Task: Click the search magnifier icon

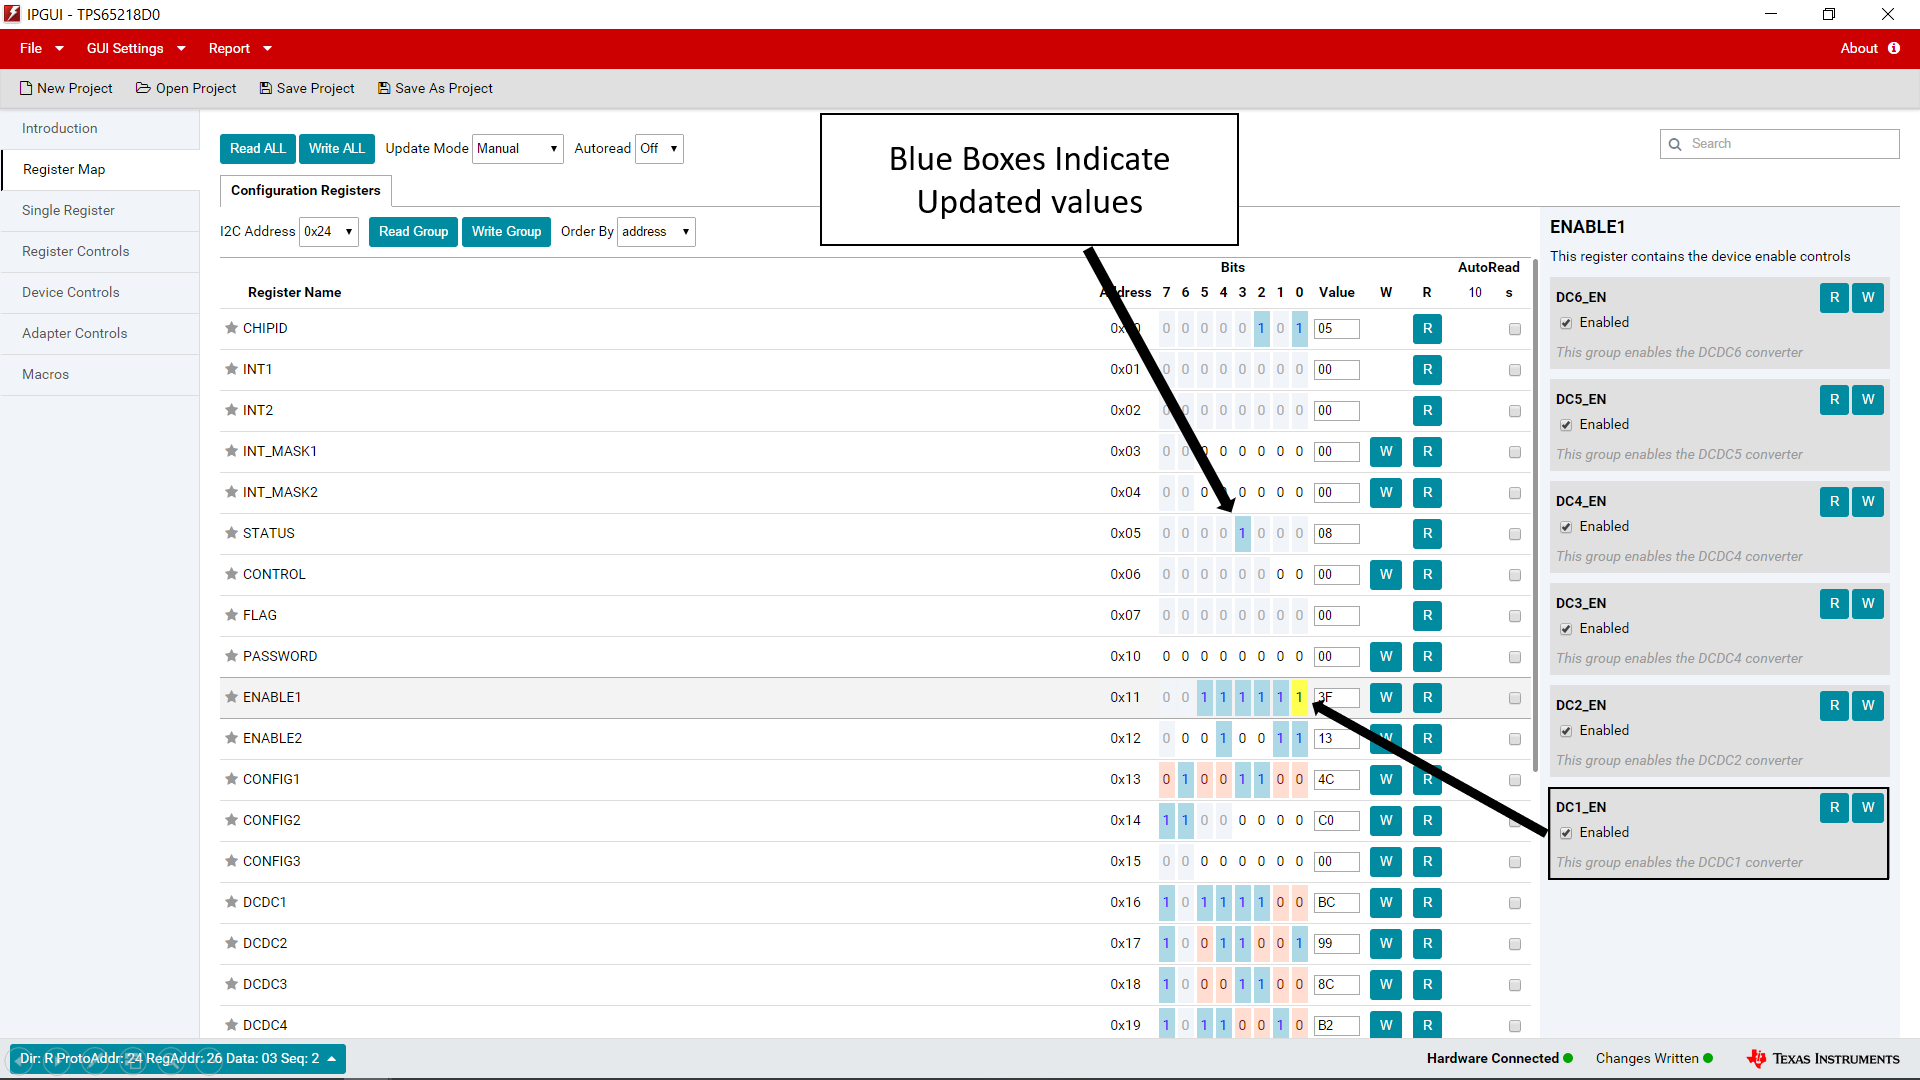Action: click(1675, 144)
